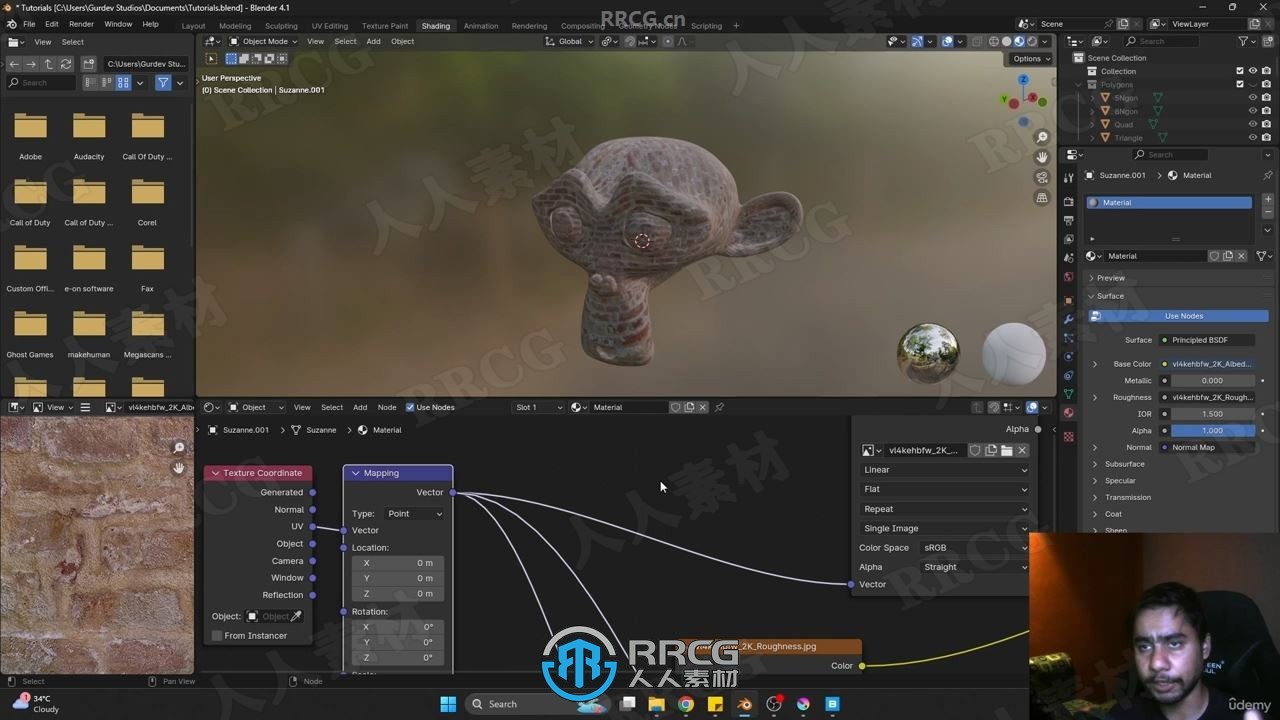Expand the Preview panel in material properties
Image resolution: width=1280 pixels, height=720 pixels.
[x=1110, y=278]
